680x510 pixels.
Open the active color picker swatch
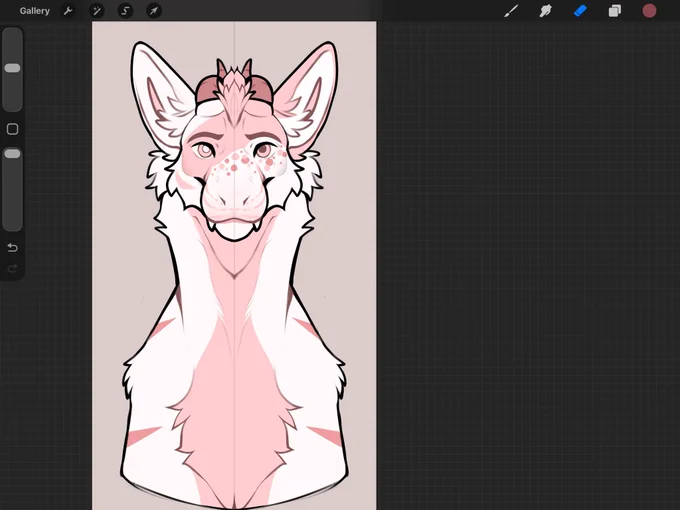[649, 11]
